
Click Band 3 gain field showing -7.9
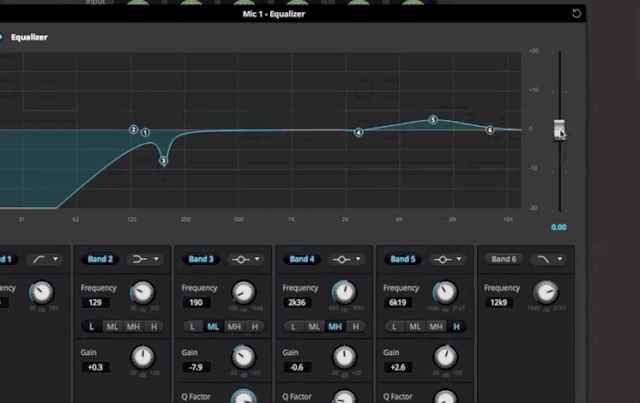[196, 367]
